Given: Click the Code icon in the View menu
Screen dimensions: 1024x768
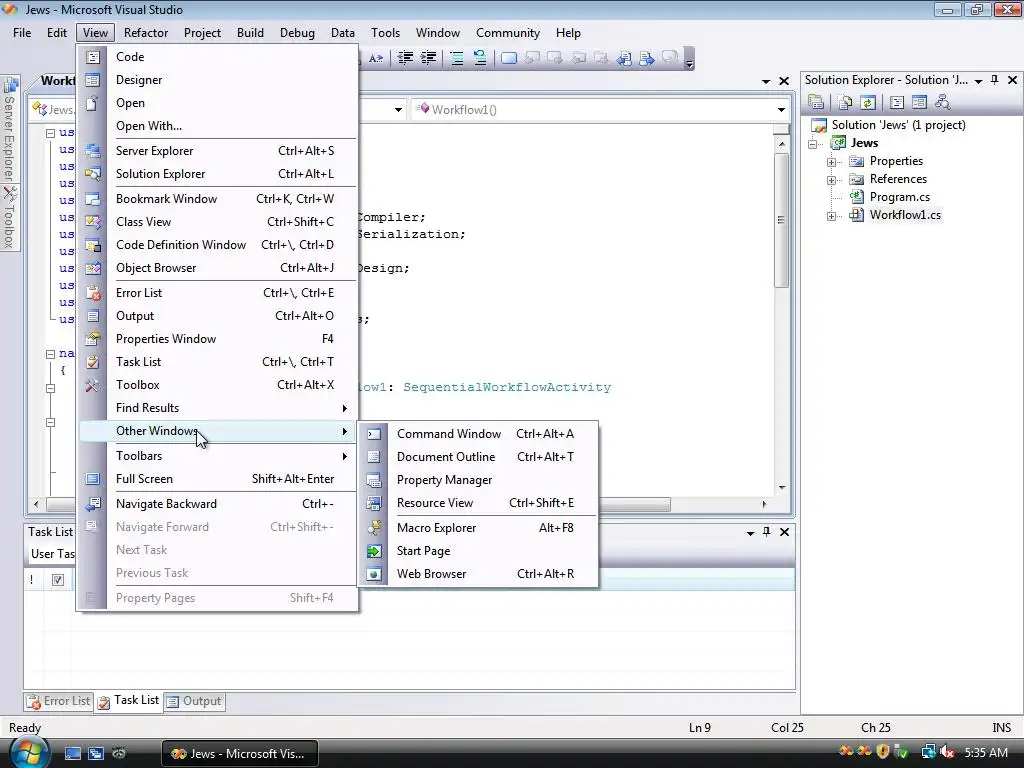Looking at the screenshot, I should (93, 57).
